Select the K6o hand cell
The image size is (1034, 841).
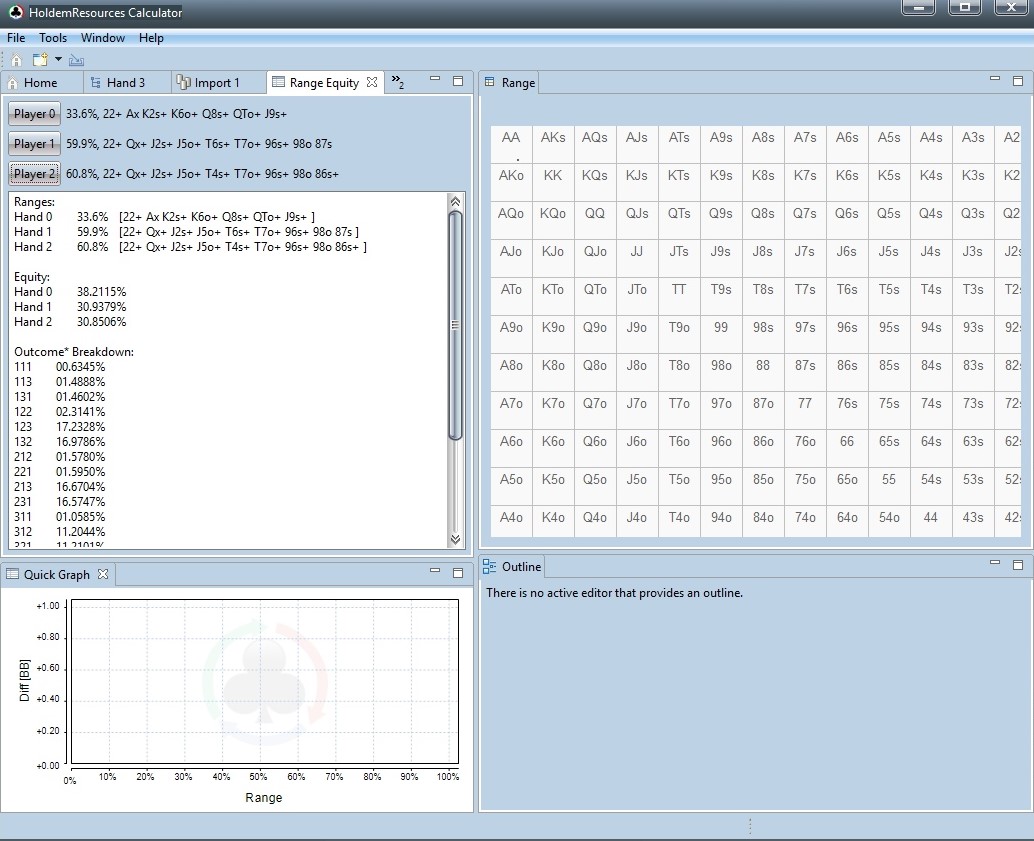553,447
